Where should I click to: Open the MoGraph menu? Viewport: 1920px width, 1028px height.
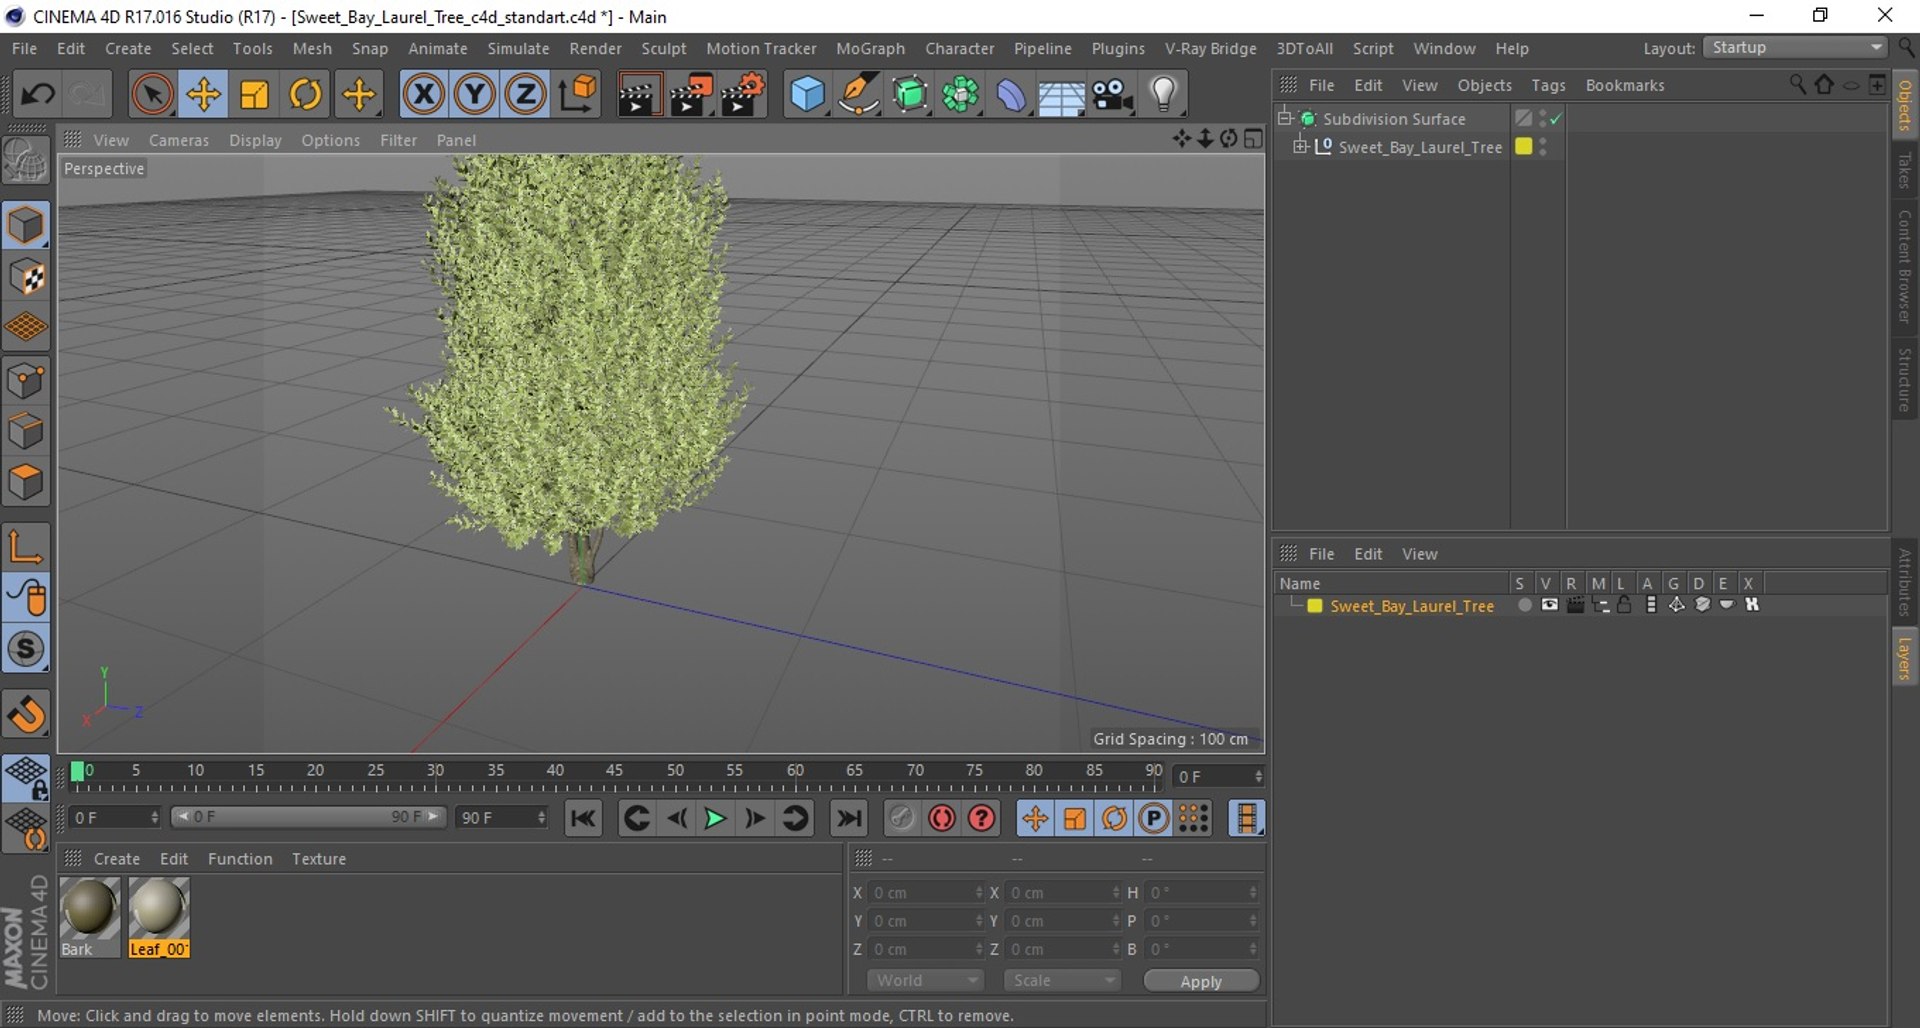[x=870, y=48]
